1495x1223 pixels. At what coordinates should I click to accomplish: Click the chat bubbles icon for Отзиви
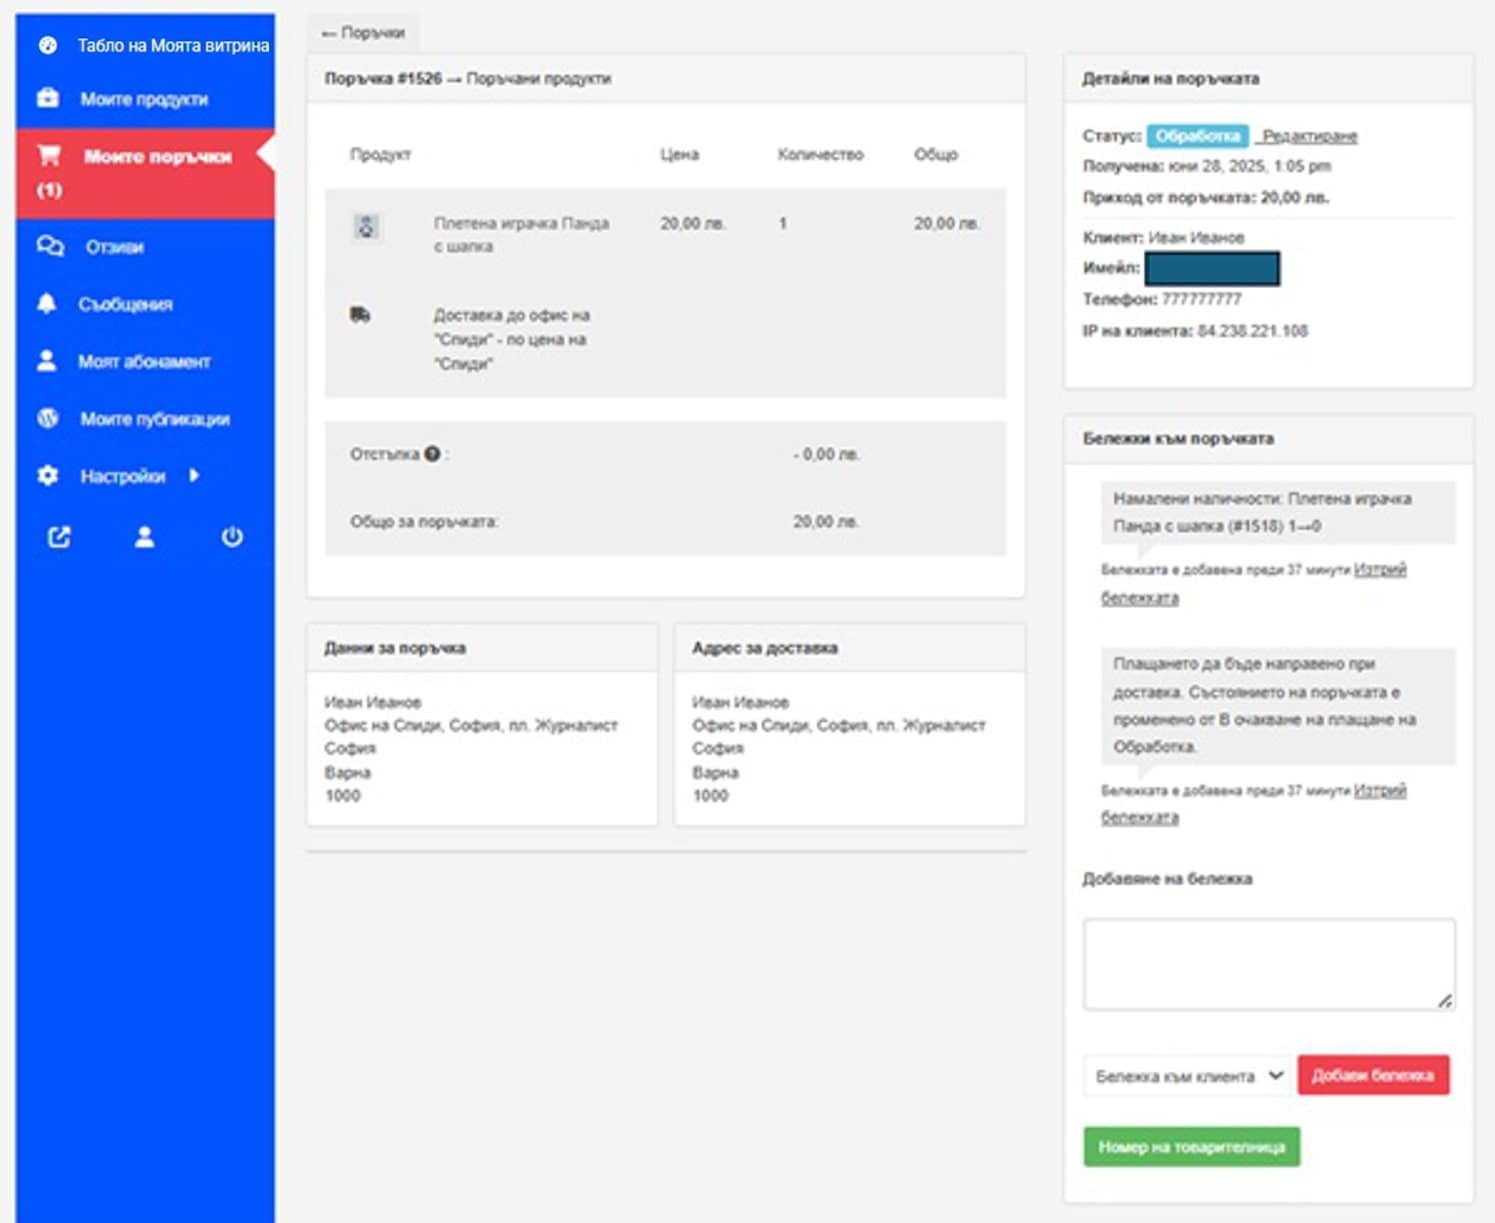pyautogui.click(x=49, y=246)
